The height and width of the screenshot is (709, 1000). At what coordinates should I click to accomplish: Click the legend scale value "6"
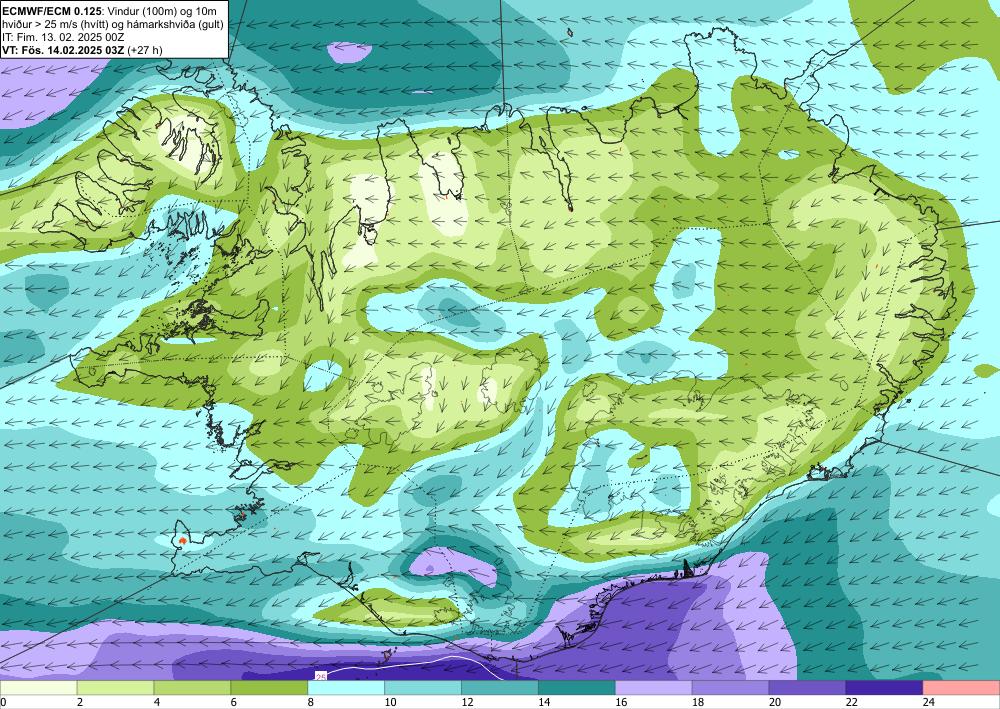[234, 702]
